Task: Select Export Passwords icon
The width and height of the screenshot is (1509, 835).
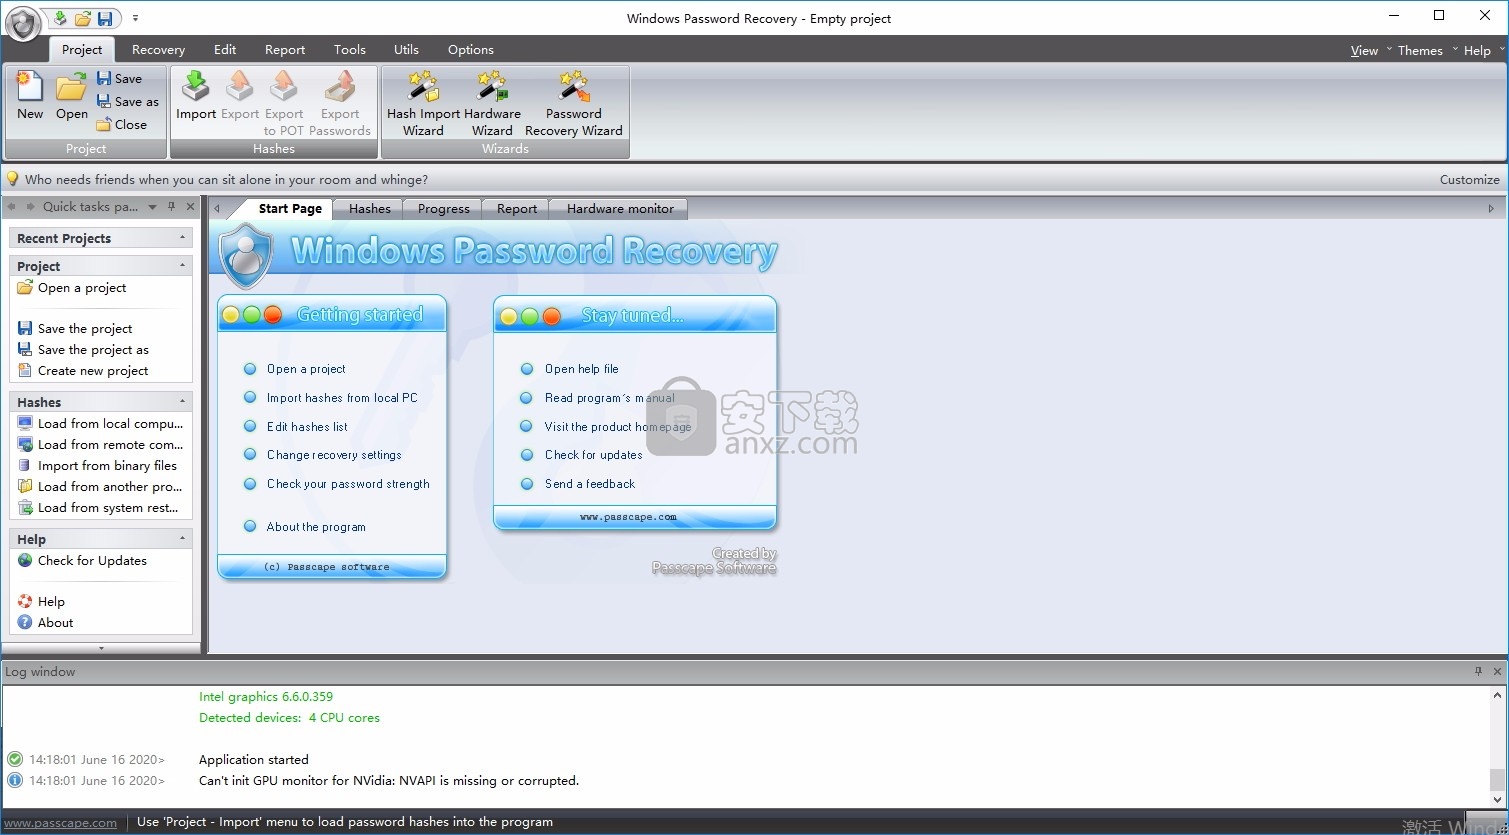Action: tap(340, 103)
